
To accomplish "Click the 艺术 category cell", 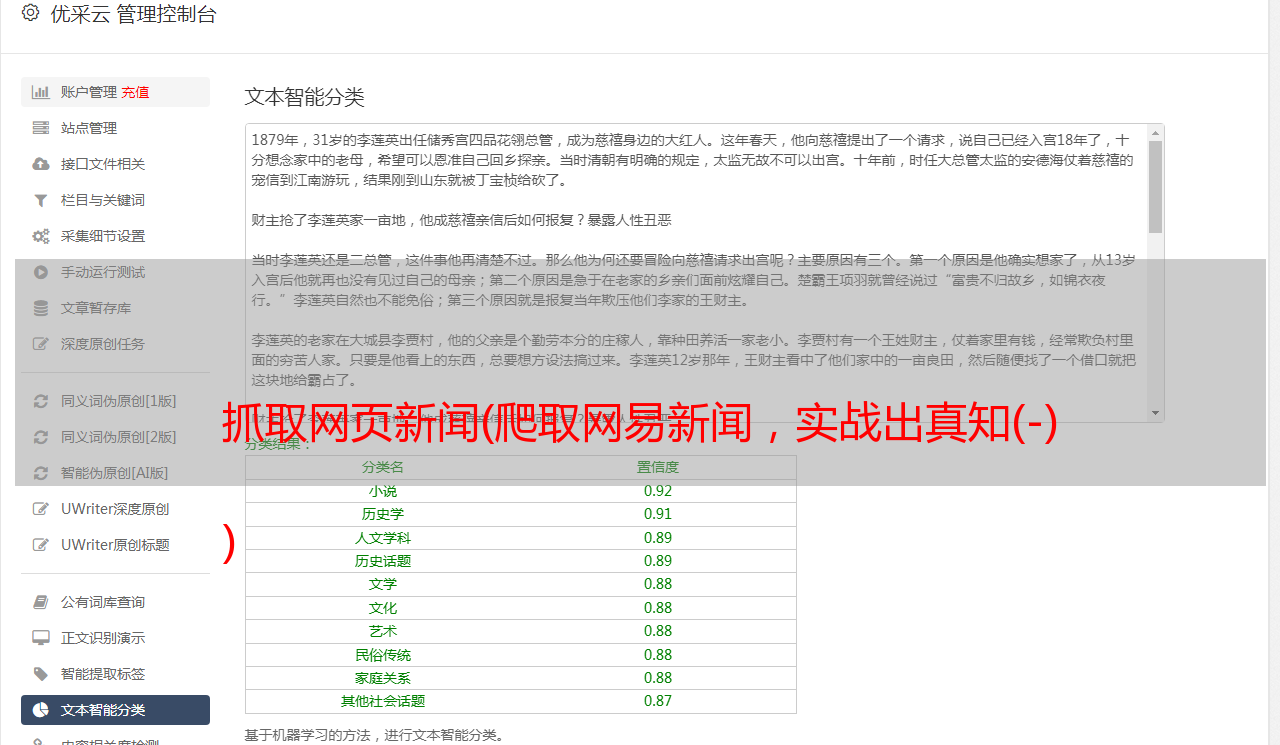I will [x=383, y=631].
